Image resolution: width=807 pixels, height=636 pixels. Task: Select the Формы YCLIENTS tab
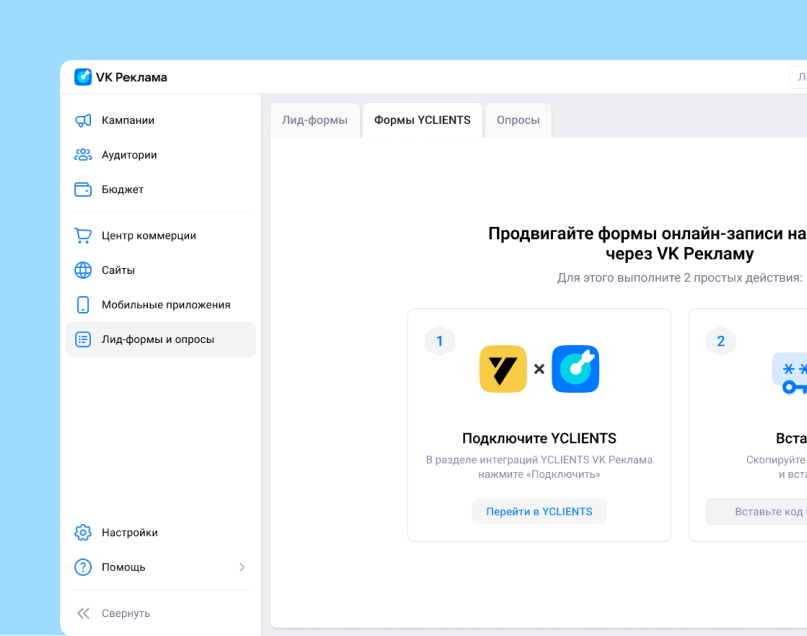click(422, 120)
